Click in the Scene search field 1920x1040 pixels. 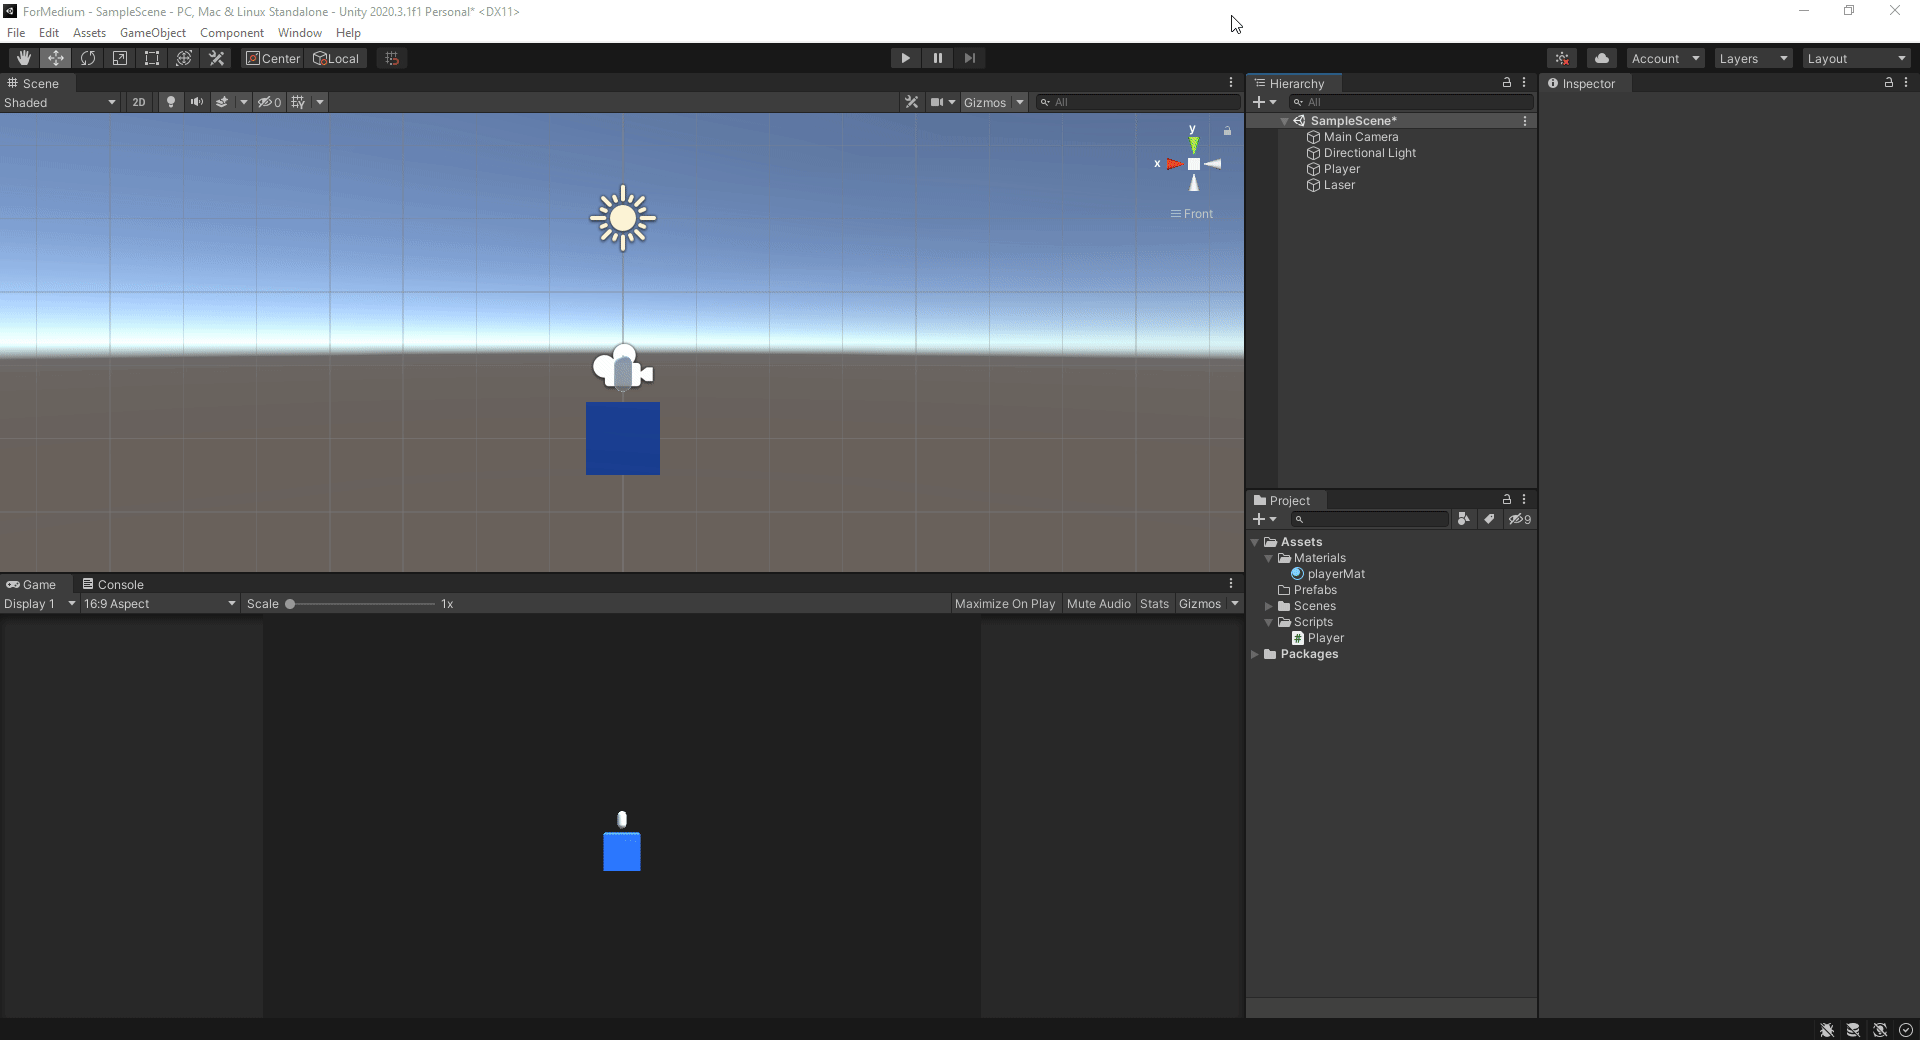click(x=1138, y=102)
